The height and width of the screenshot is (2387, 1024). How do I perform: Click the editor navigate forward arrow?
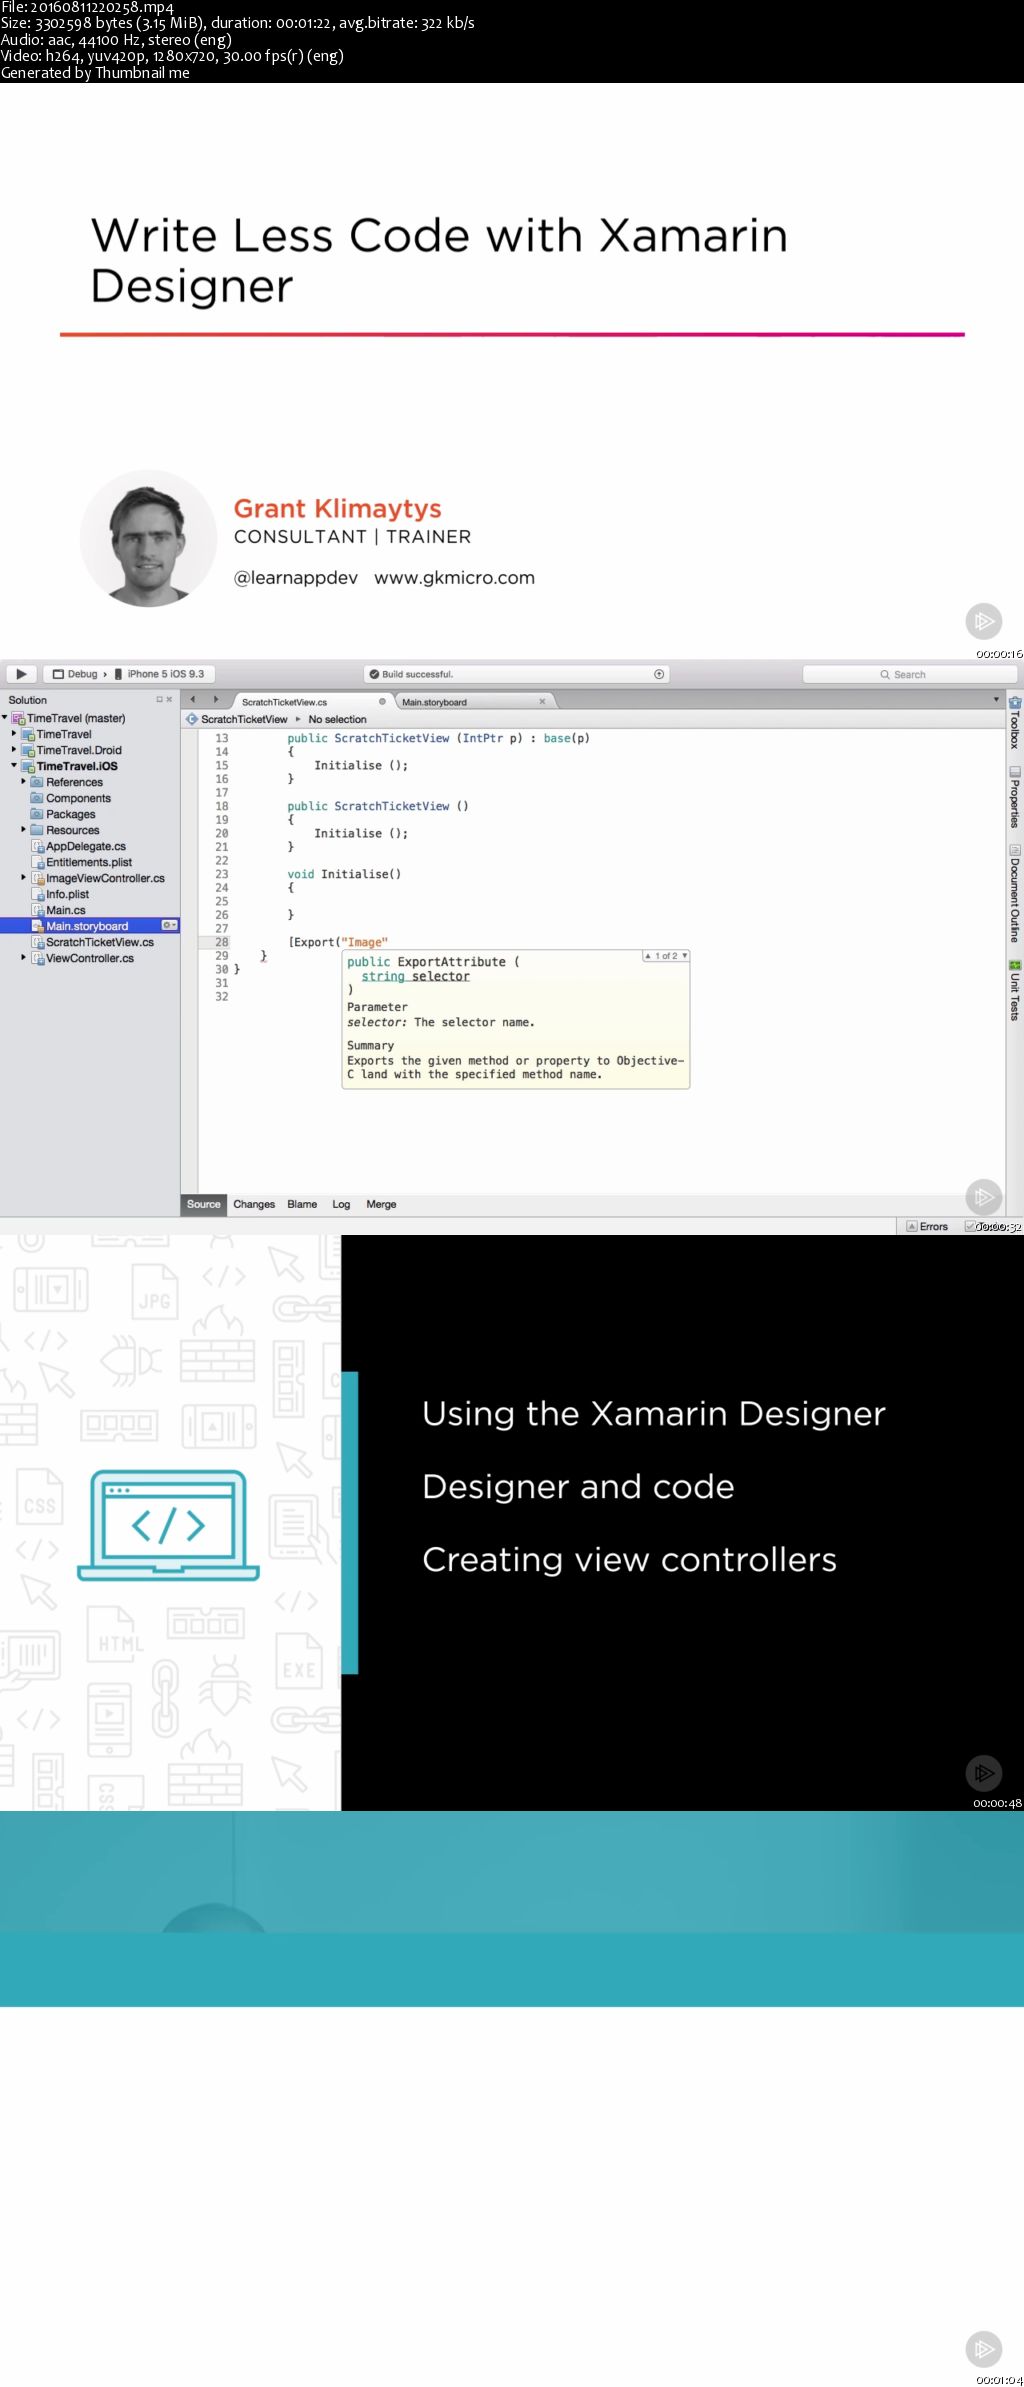tap(215, 700)
